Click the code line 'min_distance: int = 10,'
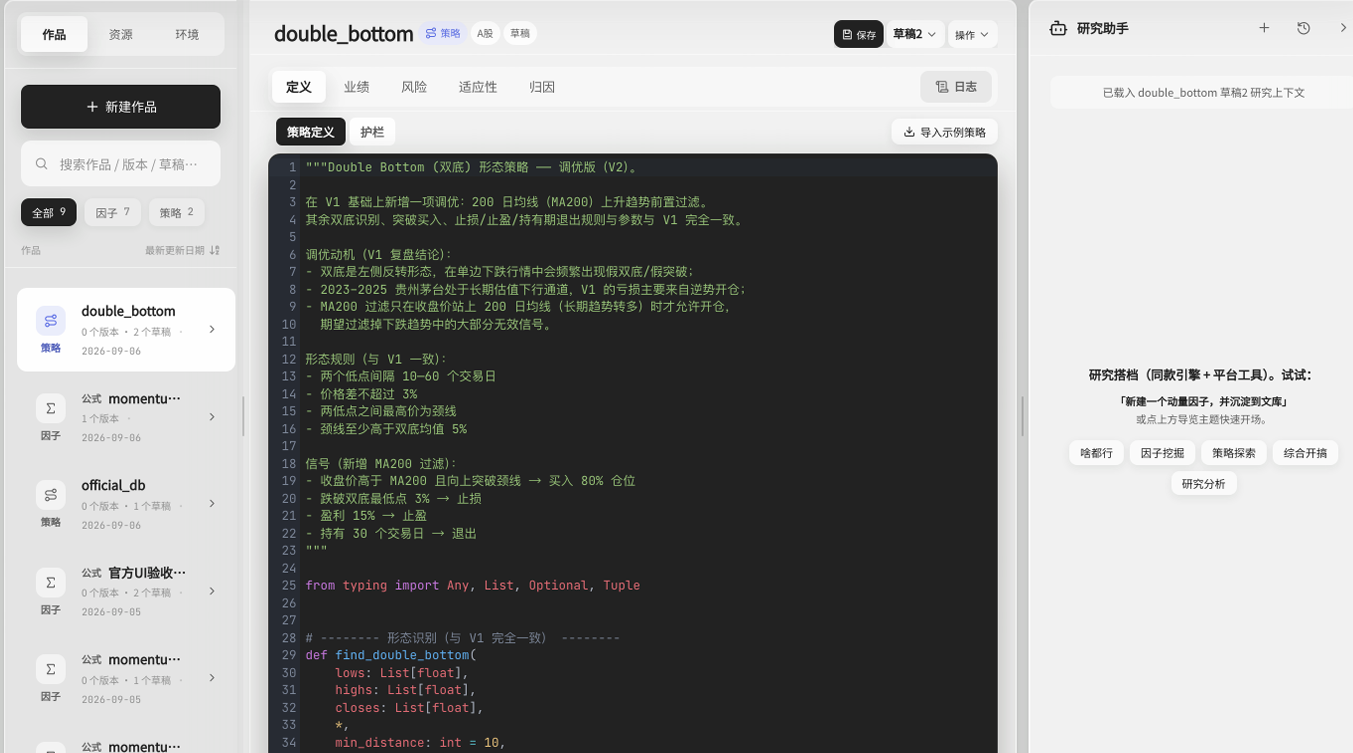This screenshot has height=753, width=1353. tap(420, 742)
